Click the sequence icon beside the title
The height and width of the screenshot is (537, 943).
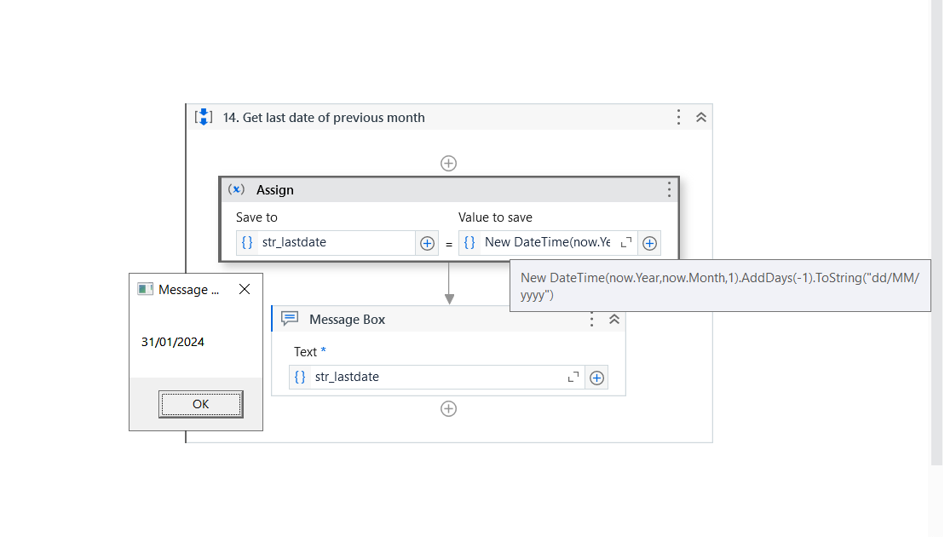pos(203,117)
